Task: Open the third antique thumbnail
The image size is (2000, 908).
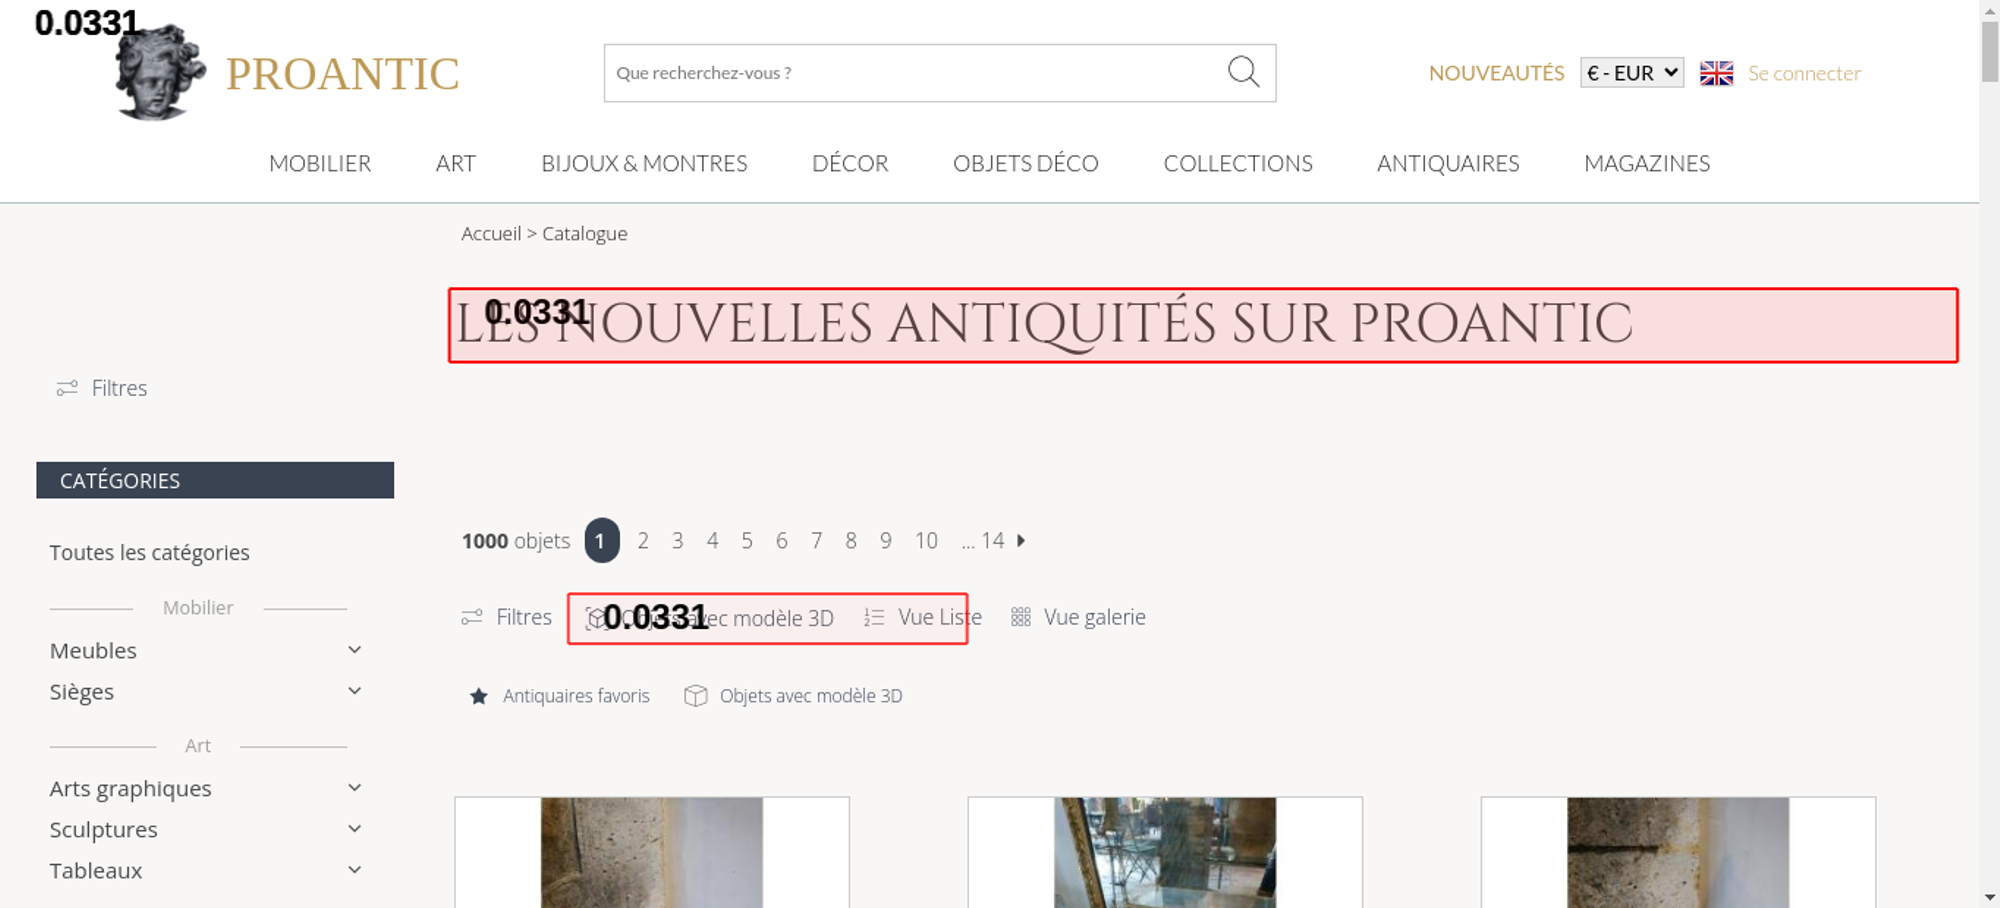Action: [1678, 853]
